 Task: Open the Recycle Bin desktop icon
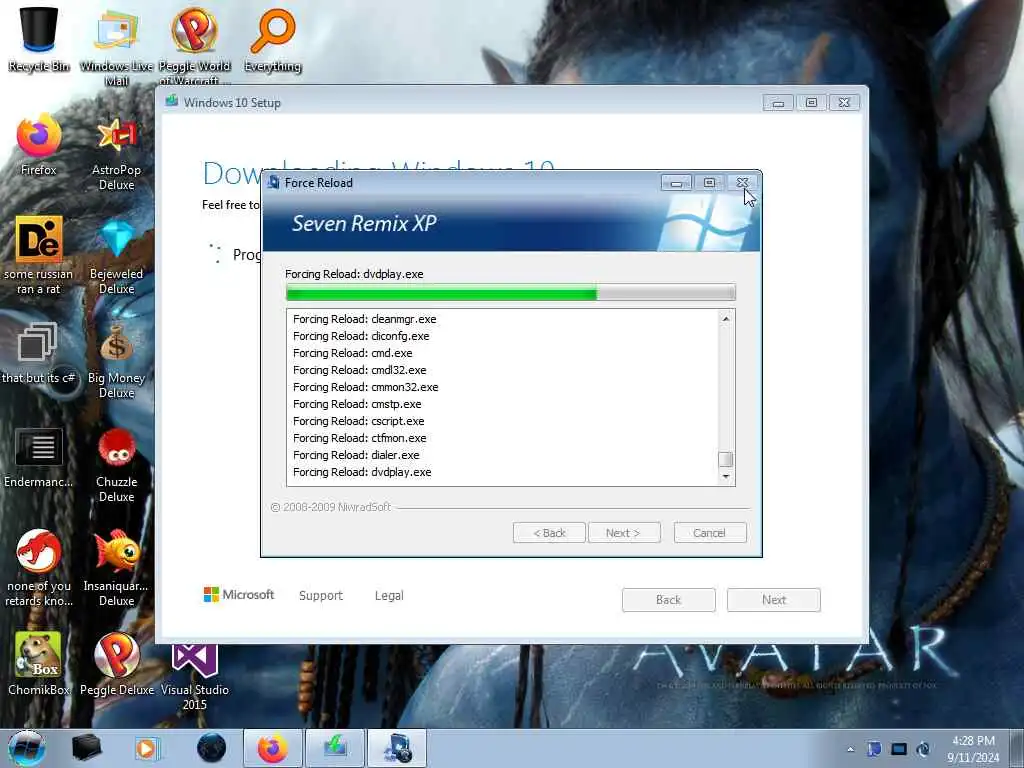click(39, 39)
